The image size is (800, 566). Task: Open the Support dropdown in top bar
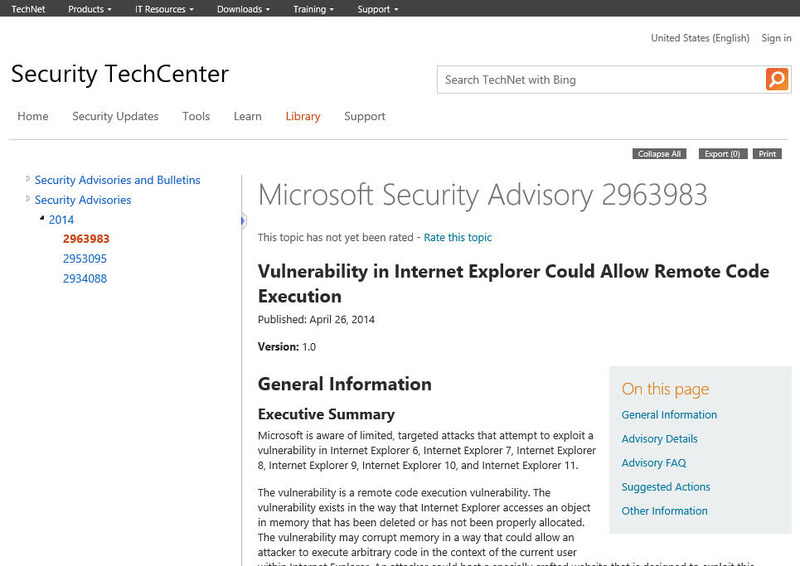coord(377,9)
